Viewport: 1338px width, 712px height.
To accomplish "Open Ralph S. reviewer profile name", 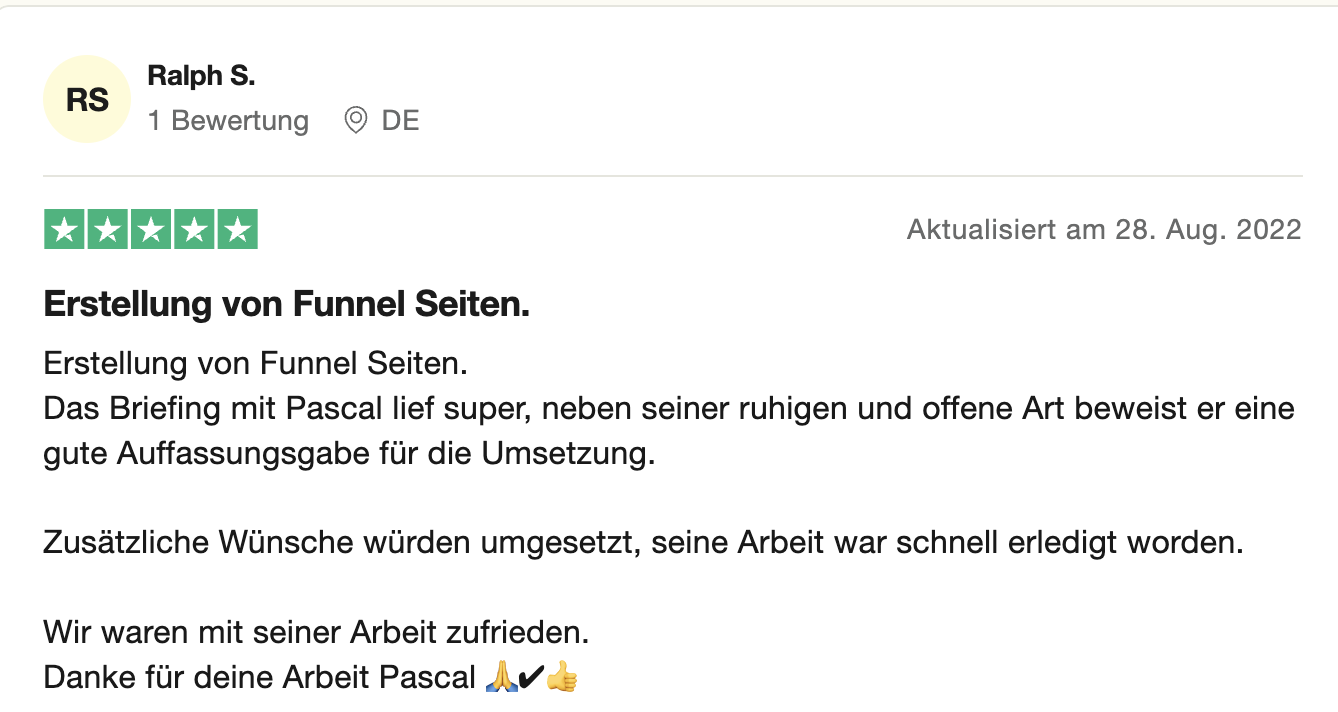I will [x=201, y=75].
